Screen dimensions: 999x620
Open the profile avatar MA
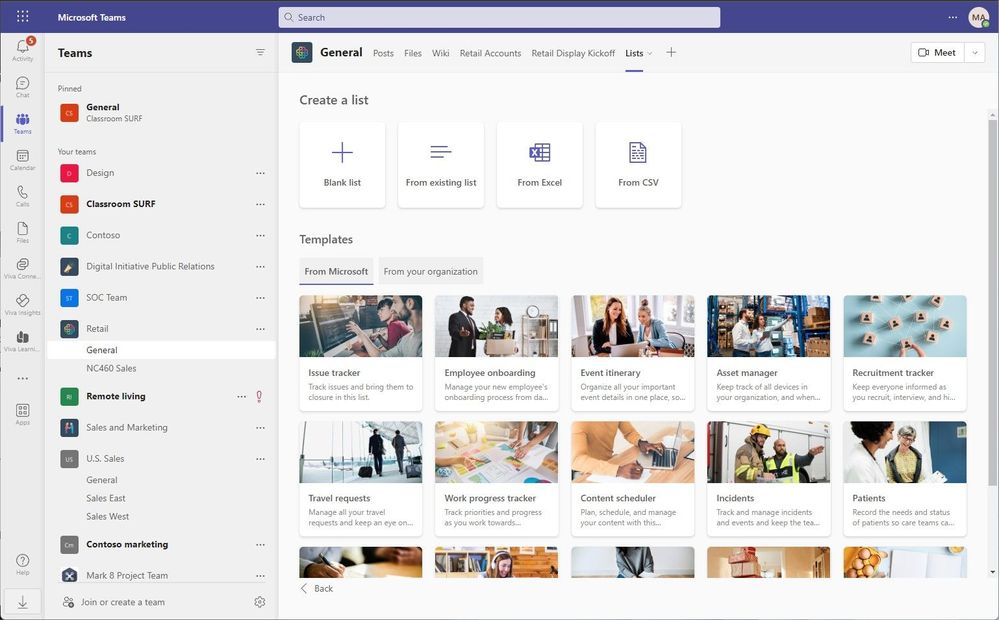[x=978, y=17]
